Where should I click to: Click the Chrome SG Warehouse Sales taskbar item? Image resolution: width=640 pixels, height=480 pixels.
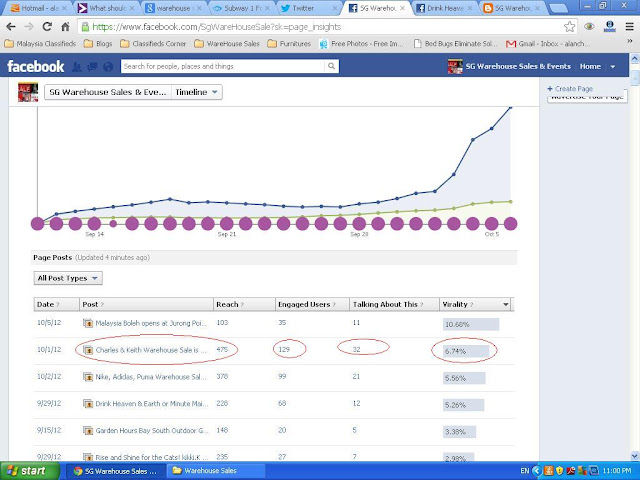point(116,471)
